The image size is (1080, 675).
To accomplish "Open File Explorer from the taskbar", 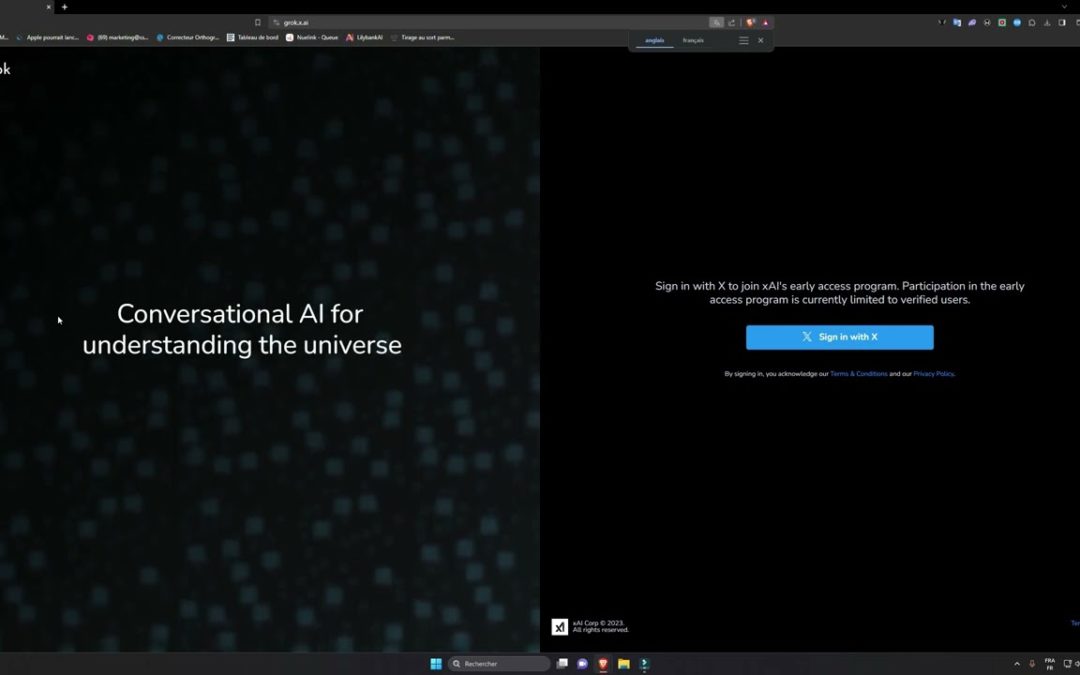I will (623, 664).
